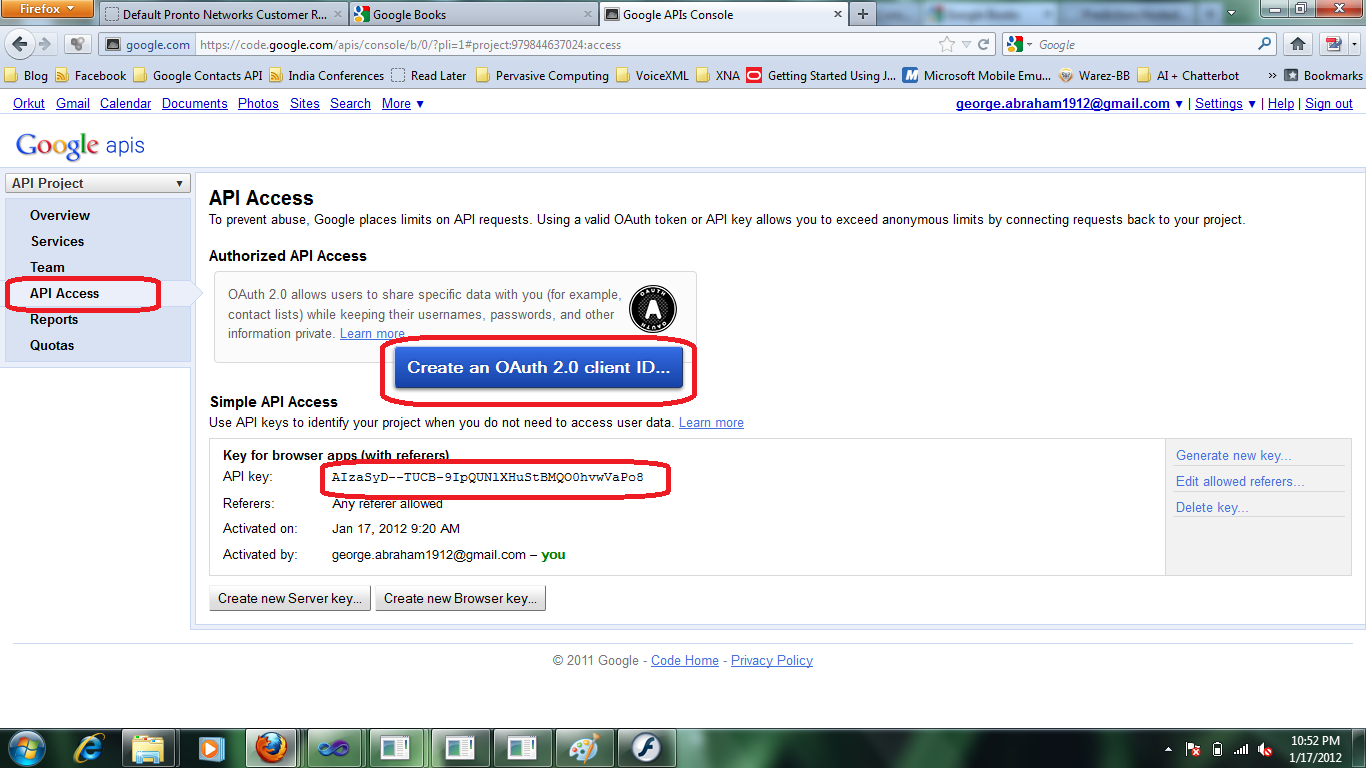1366x768 pixels.
Task: Click the Generate new key link
Action: click(x=1233, y=455)
